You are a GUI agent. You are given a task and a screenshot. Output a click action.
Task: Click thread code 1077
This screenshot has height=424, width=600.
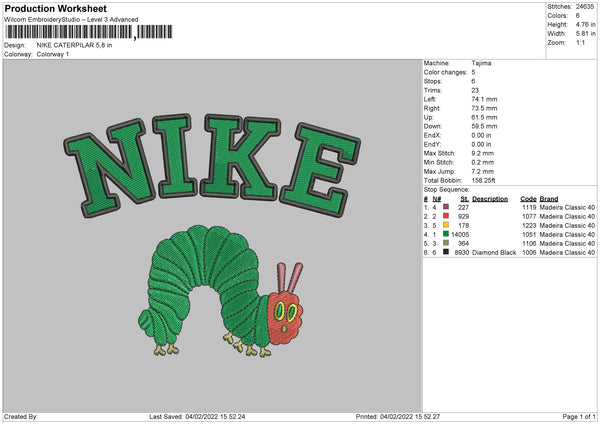529,217
